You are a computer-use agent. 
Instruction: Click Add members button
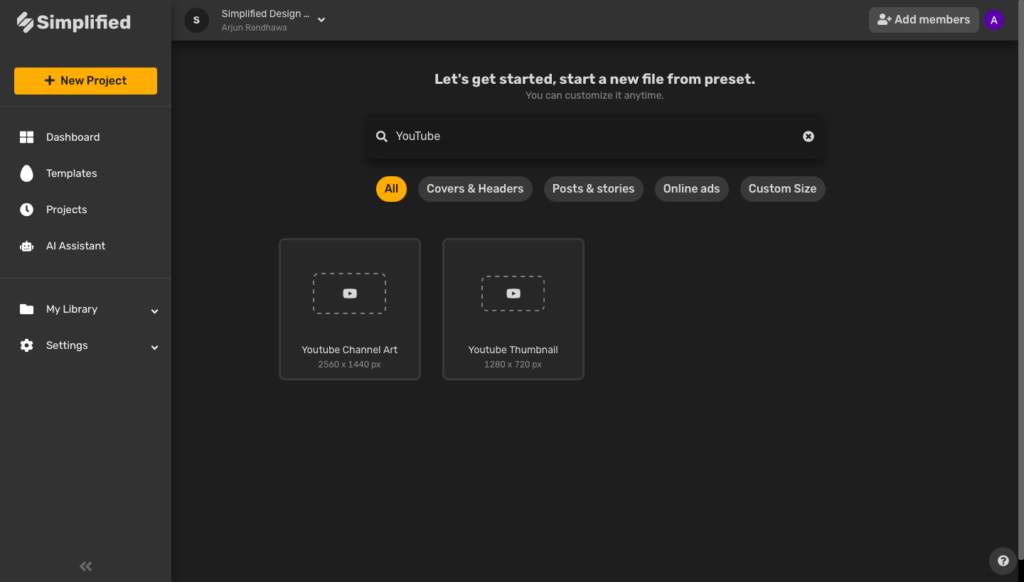coord(923,20)
